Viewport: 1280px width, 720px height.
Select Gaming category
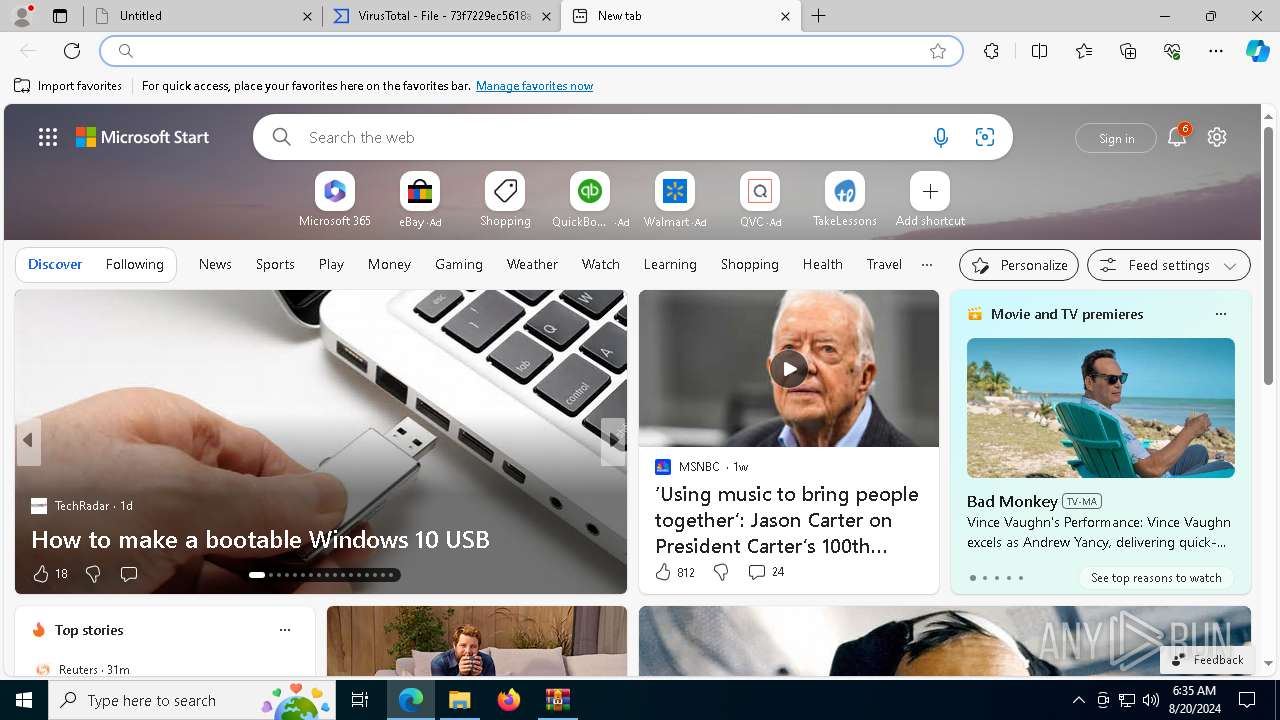pos(459,264)
